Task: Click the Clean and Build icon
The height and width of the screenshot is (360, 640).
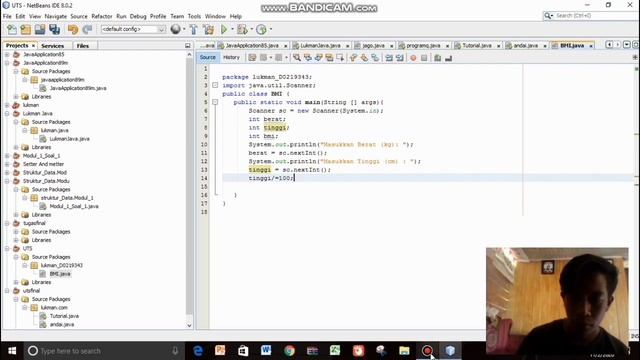Action: click(208, 29)
